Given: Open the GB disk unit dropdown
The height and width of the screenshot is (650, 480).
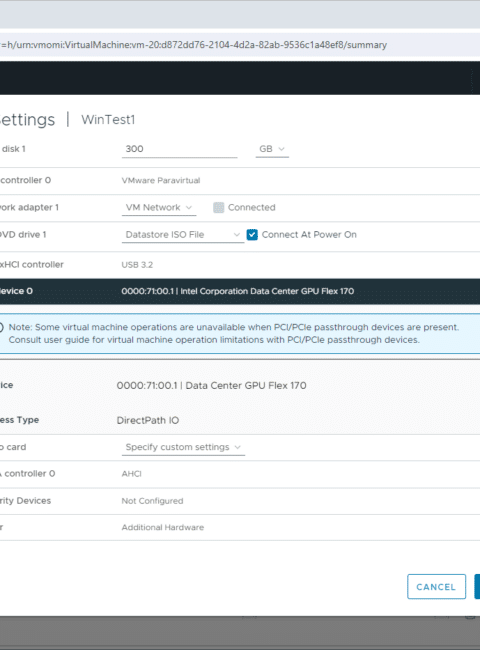Looking at the screenshot, I should click(x=272, y=149).
